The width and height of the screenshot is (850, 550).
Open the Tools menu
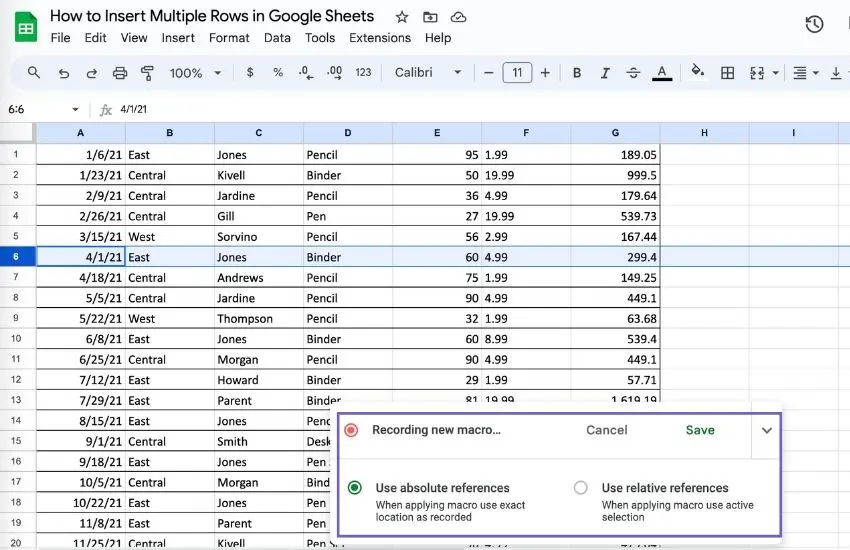pos(320,38)
